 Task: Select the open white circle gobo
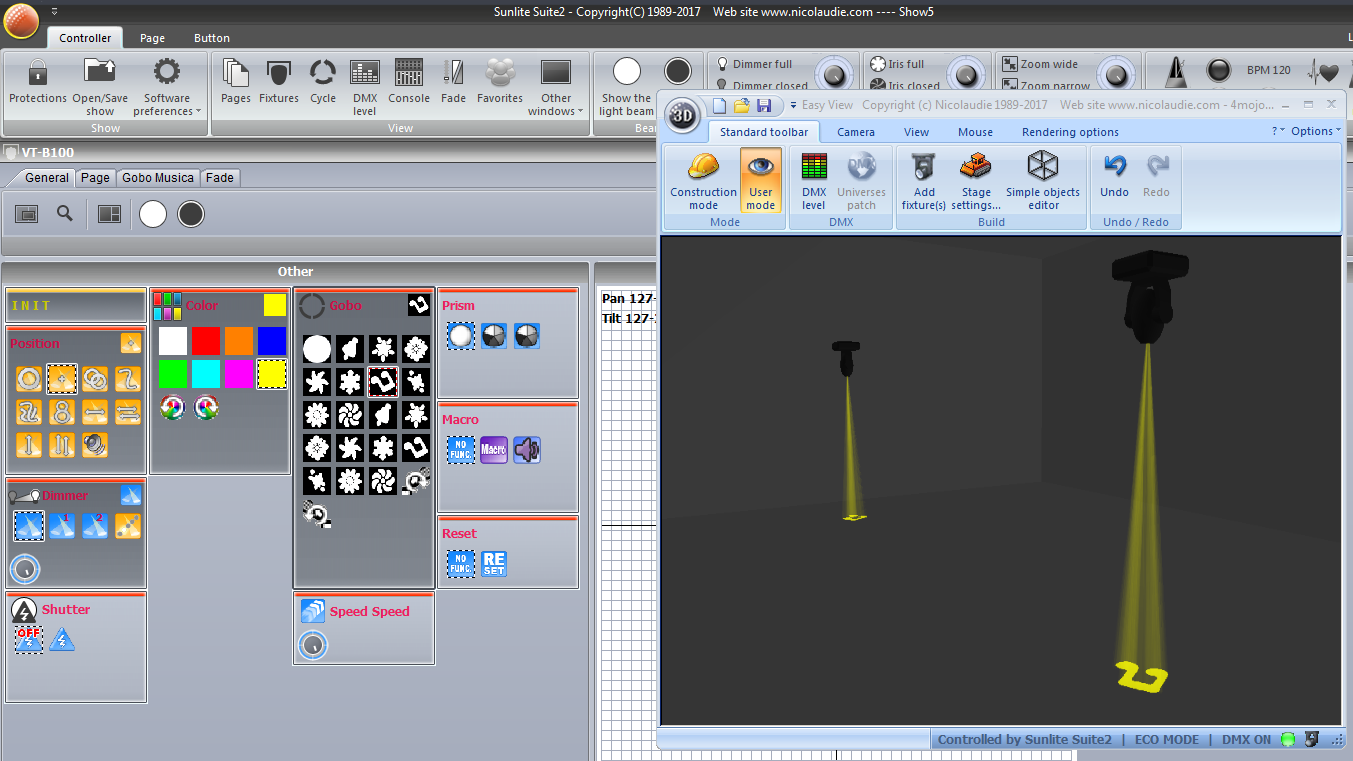click(317, 349)
